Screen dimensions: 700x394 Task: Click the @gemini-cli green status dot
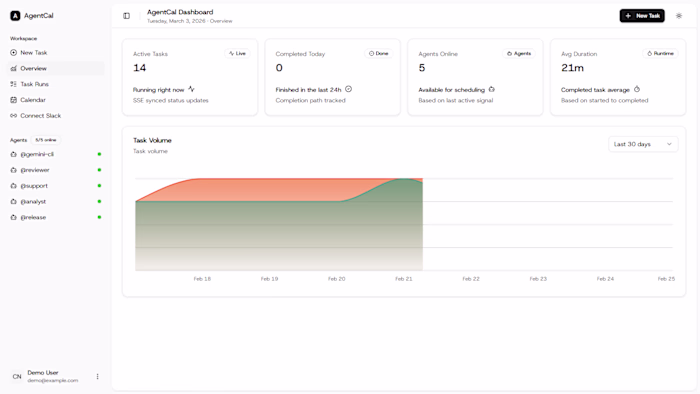99,154
